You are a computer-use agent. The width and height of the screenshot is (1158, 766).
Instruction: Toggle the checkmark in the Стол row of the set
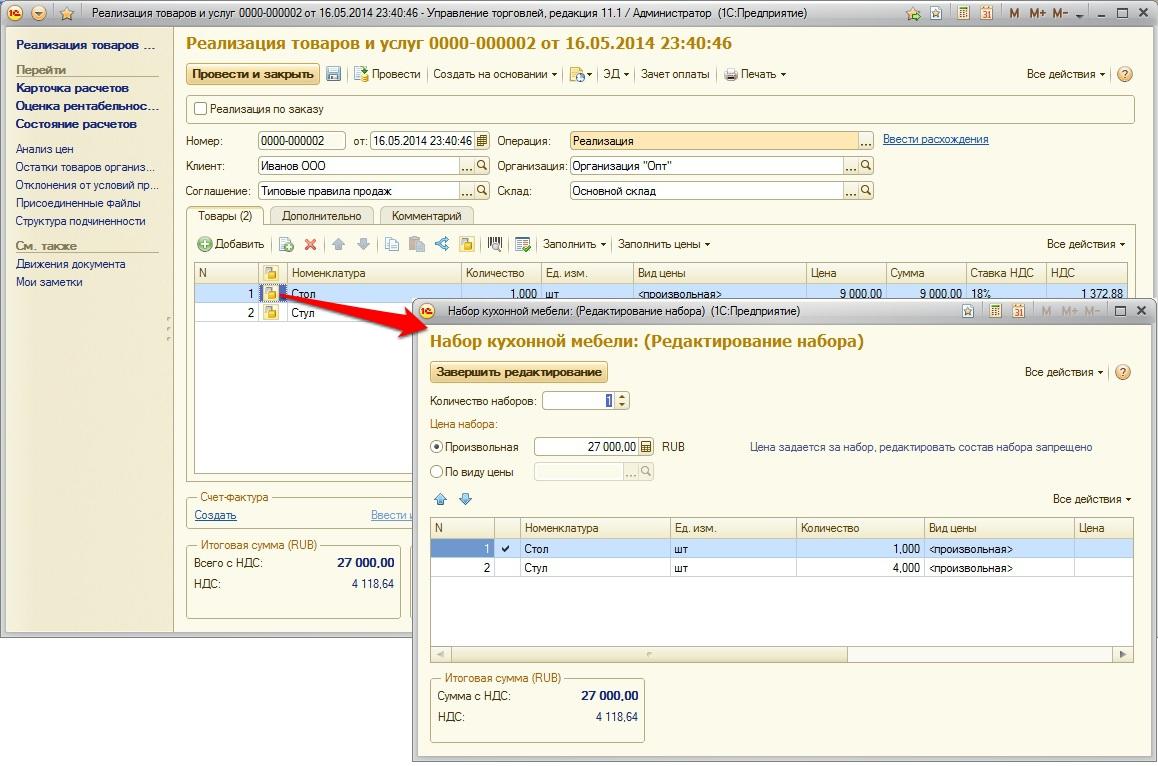[x=505, y=549]
